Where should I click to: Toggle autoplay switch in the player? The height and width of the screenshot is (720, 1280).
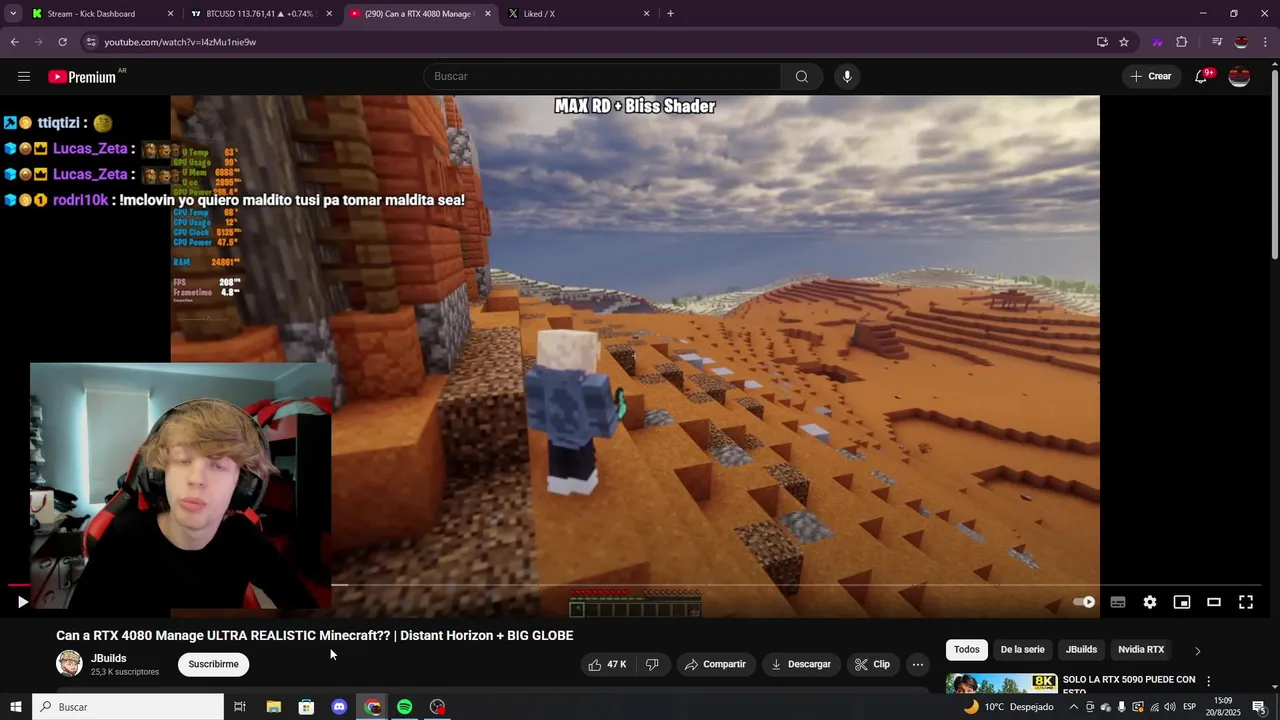point(1084,602)
